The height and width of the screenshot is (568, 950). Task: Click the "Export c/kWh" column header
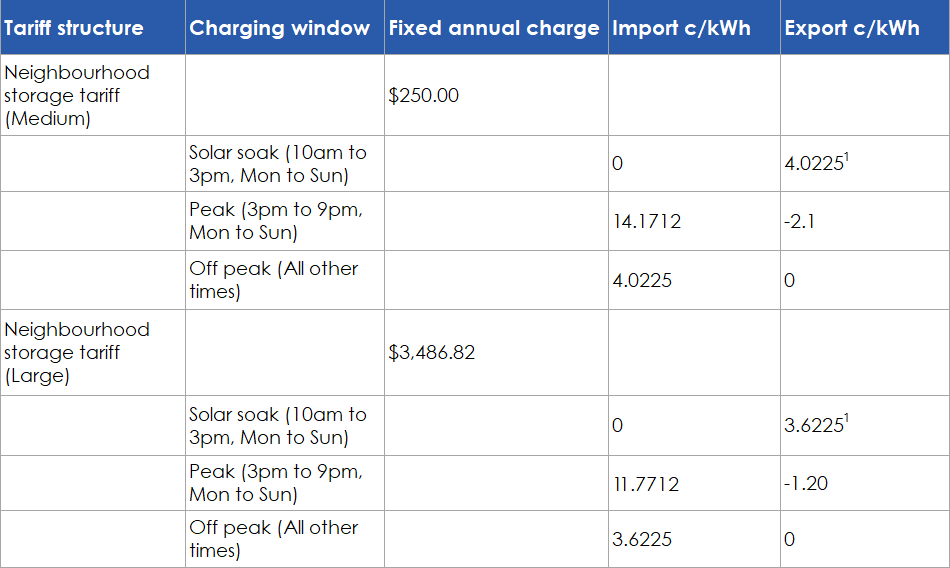tap(852, 28)
